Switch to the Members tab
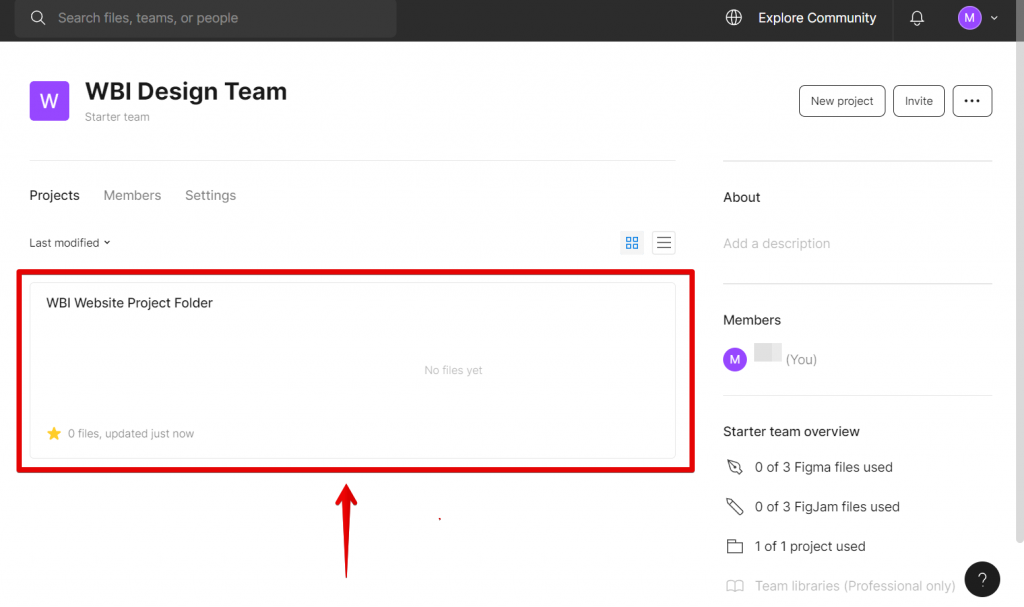The image size is (1024, 607). pyautogui.click(x=132, y=195)
